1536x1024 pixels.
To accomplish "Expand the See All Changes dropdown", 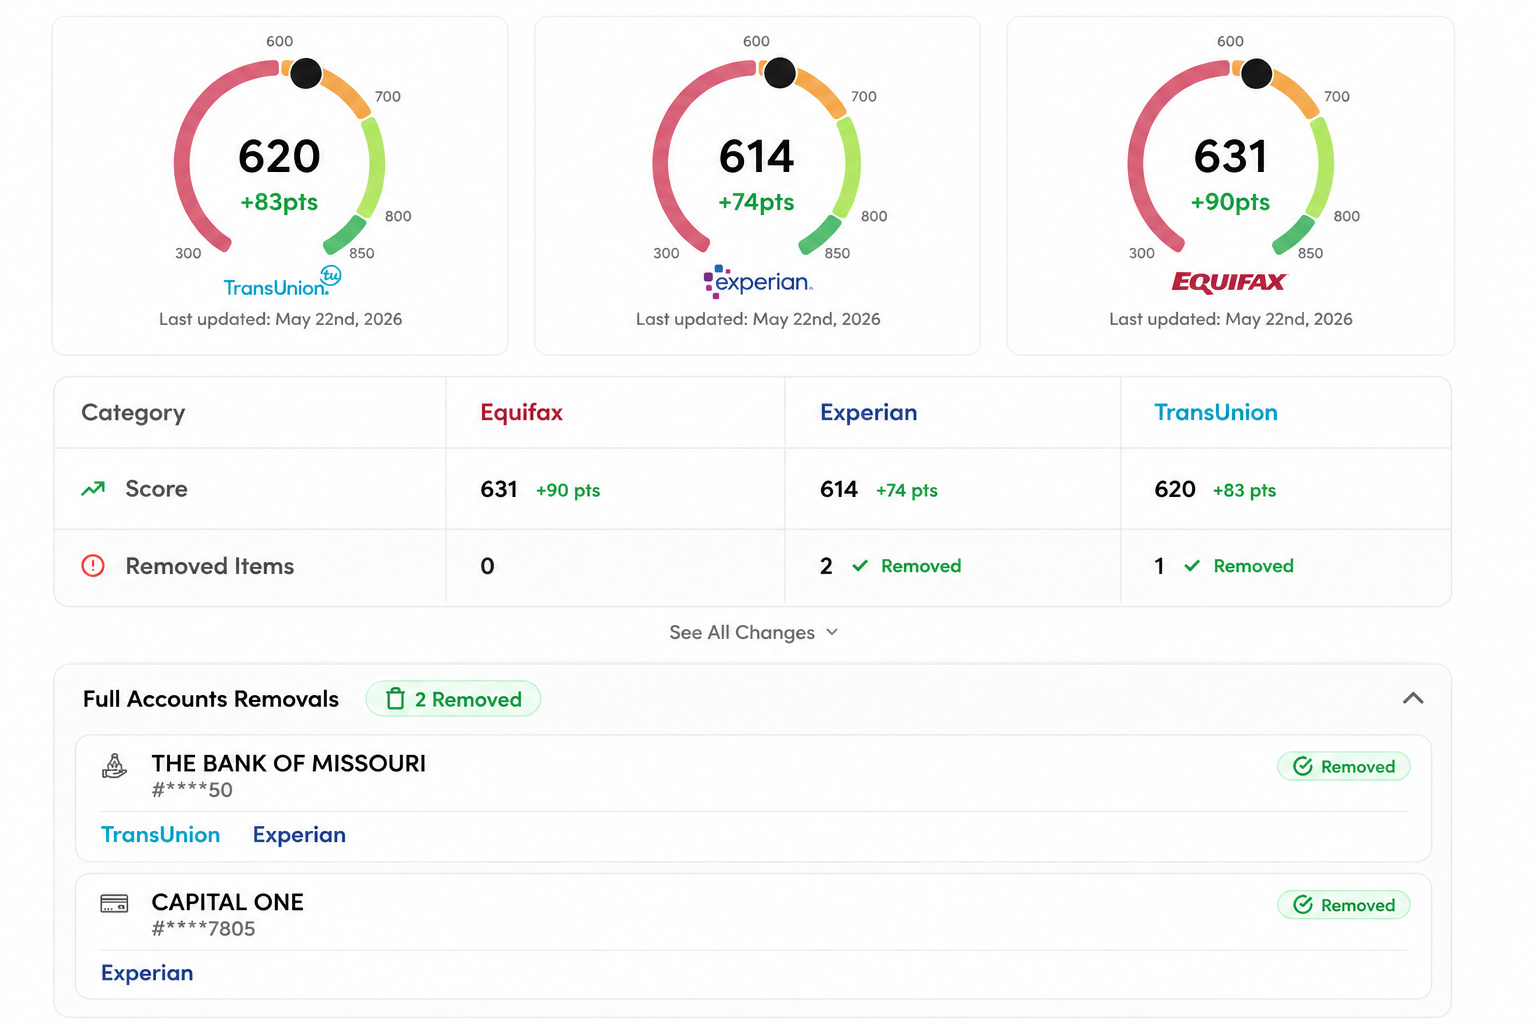I will (753, 632).
